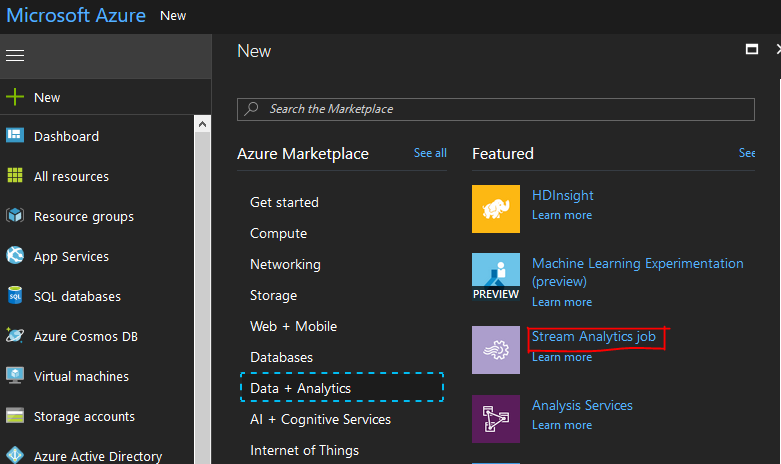Open Storage accounts from the sidebar
Viewport: 781px width, 464px height.
[x=84, y=417]
